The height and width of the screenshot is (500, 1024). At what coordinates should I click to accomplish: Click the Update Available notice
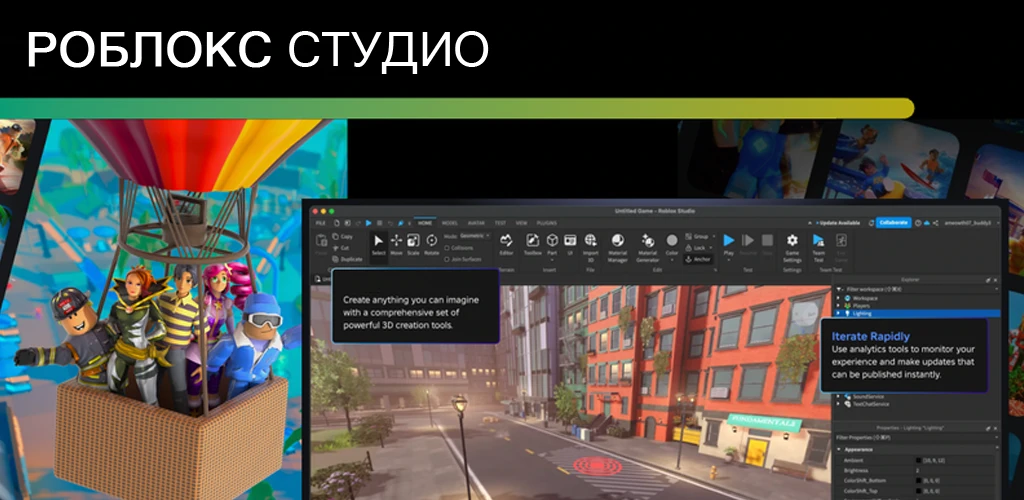click(x=838, y=223)
